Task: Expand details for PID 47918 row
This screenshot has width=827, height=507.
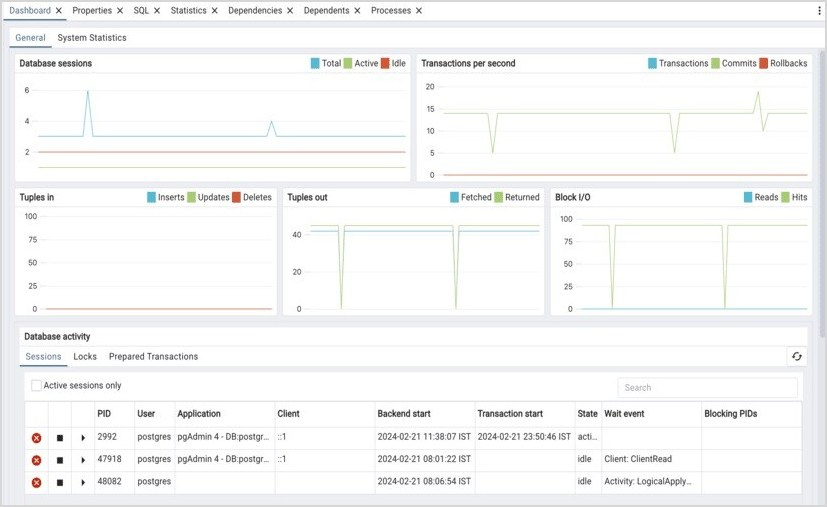Action: click(83, 460)
